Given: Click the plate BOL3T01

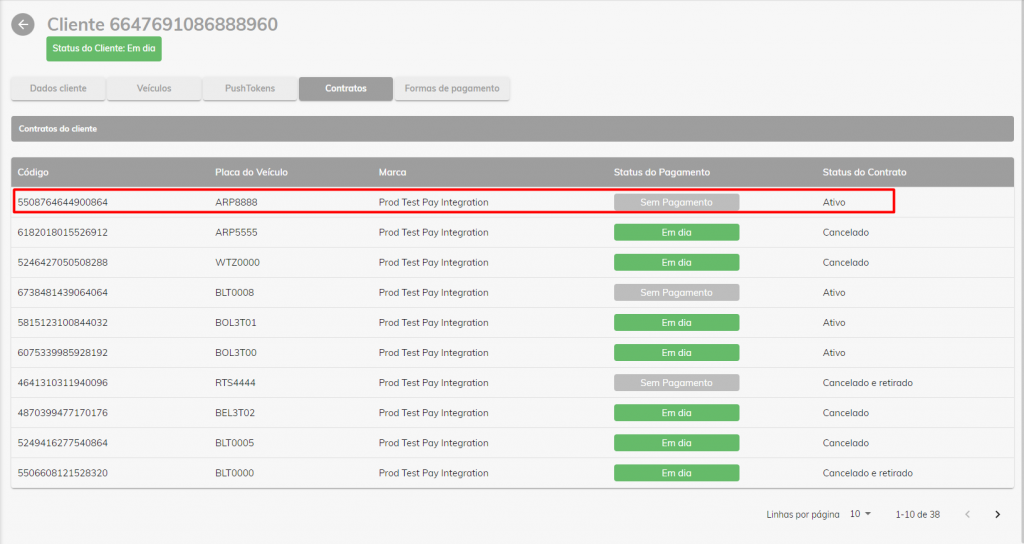Looking at the screenshot, I should (x=236, y=323).
